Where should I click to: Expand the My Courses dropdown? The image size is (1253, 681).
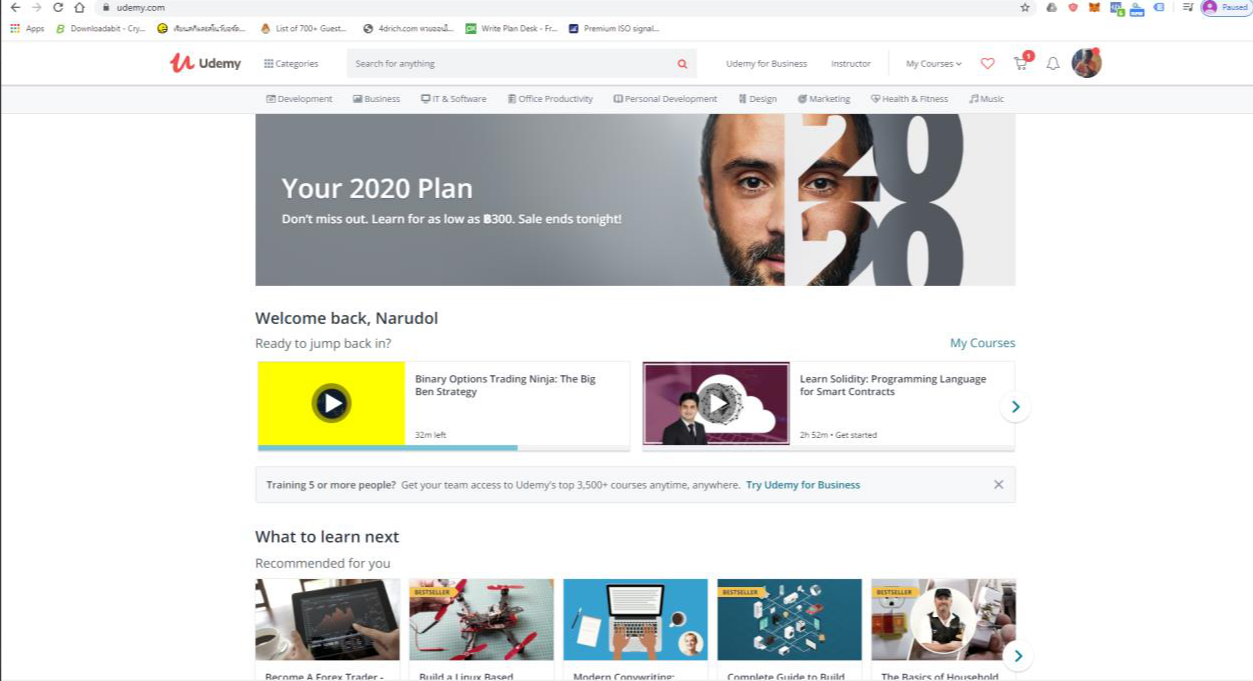pos(933,63)
